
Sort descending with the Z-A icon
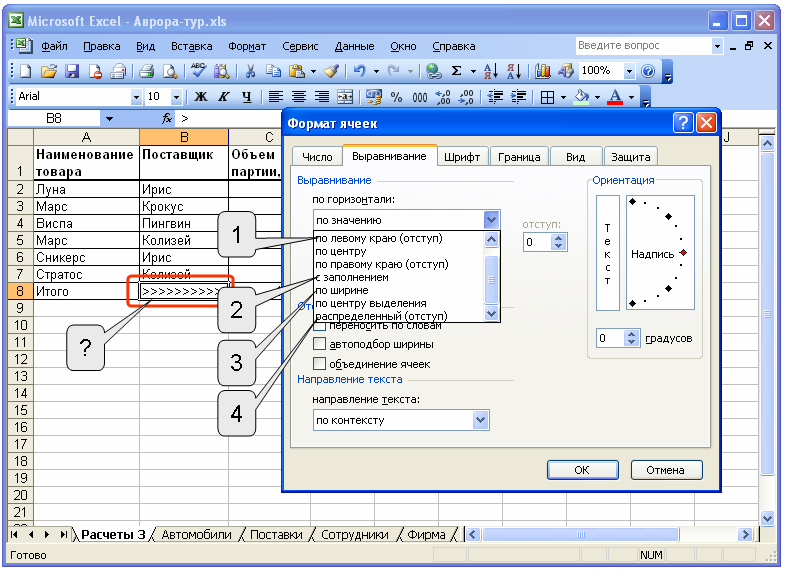tap(514, 72)
